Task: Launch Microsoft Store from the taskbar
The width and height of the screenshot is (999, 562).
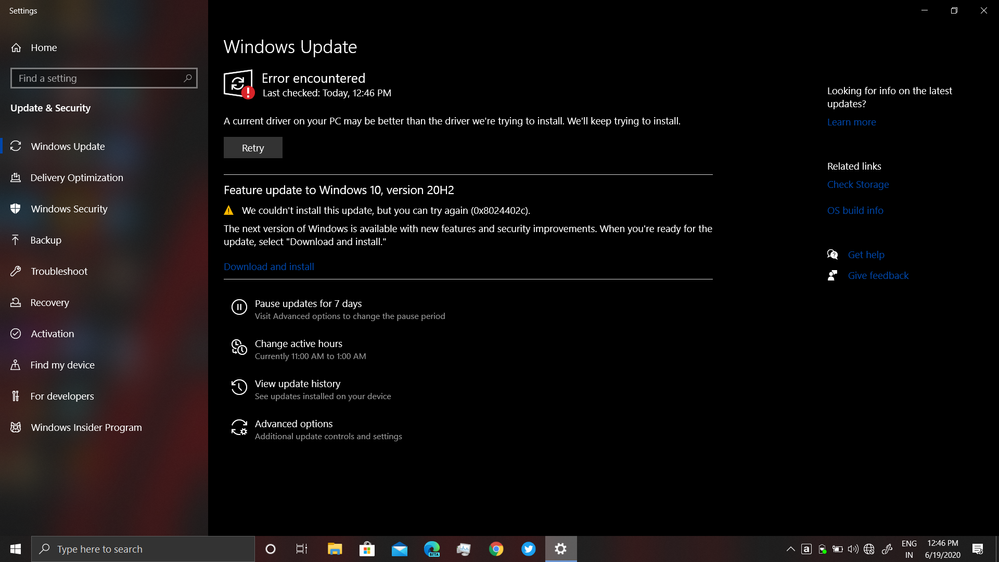Action: click(367, 549)
